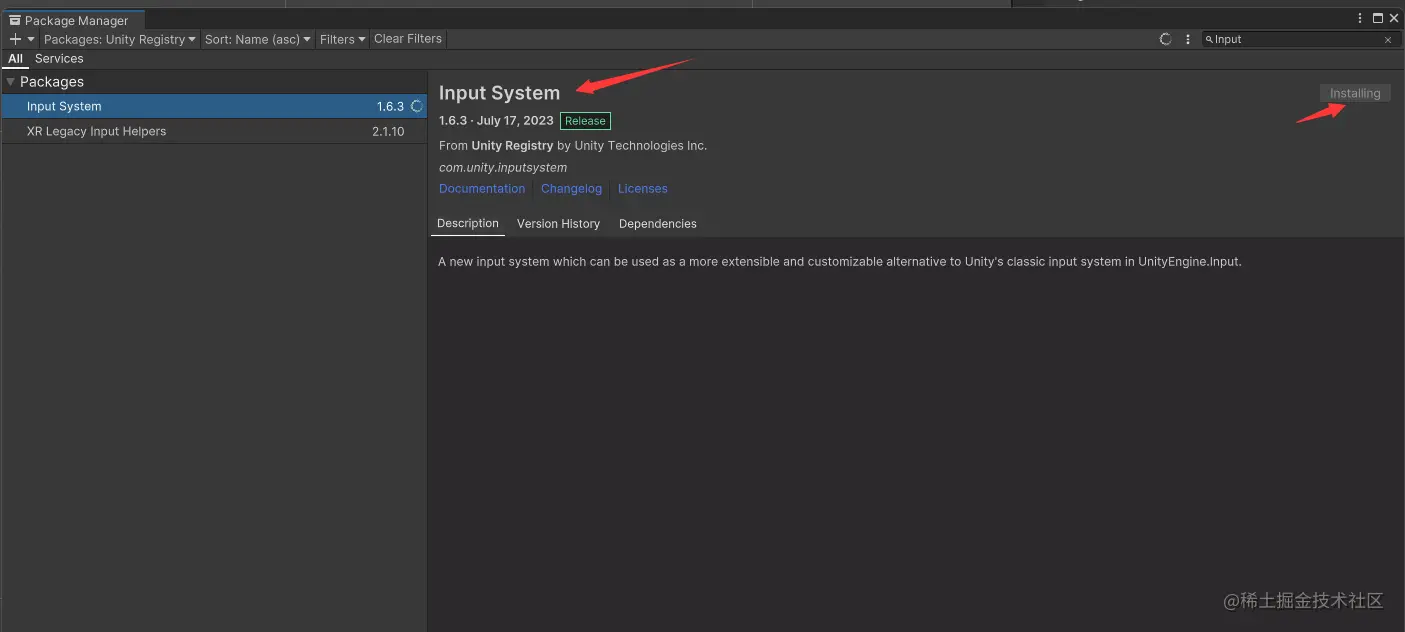Switch to the Version History tab
1405x632 pixels.
[558, 224]
